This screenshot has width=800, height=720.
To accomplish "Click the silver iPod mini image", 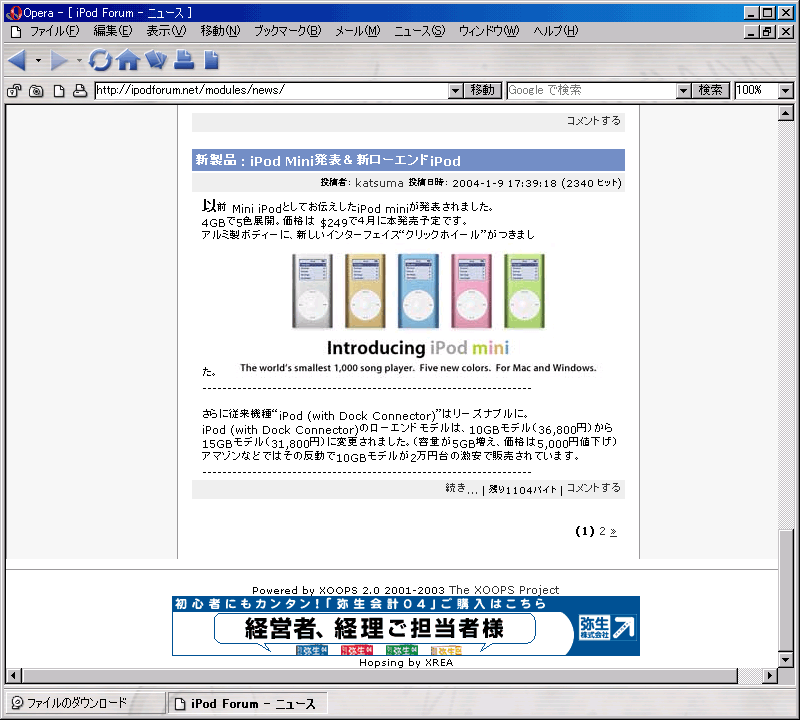I will [x=312, y=291].
